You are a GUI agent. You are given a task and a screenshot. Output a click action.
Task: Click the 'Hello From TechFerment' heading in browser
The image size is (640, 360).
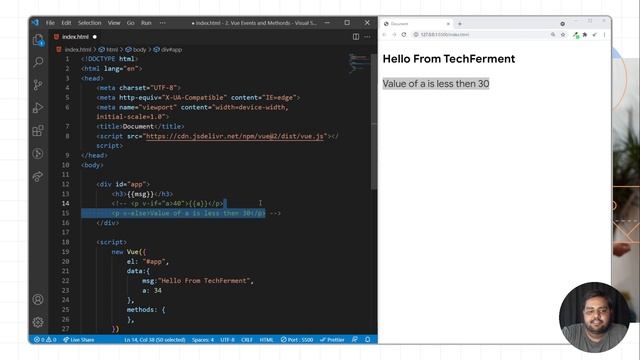pyautogui.click(x=449, y=59)
